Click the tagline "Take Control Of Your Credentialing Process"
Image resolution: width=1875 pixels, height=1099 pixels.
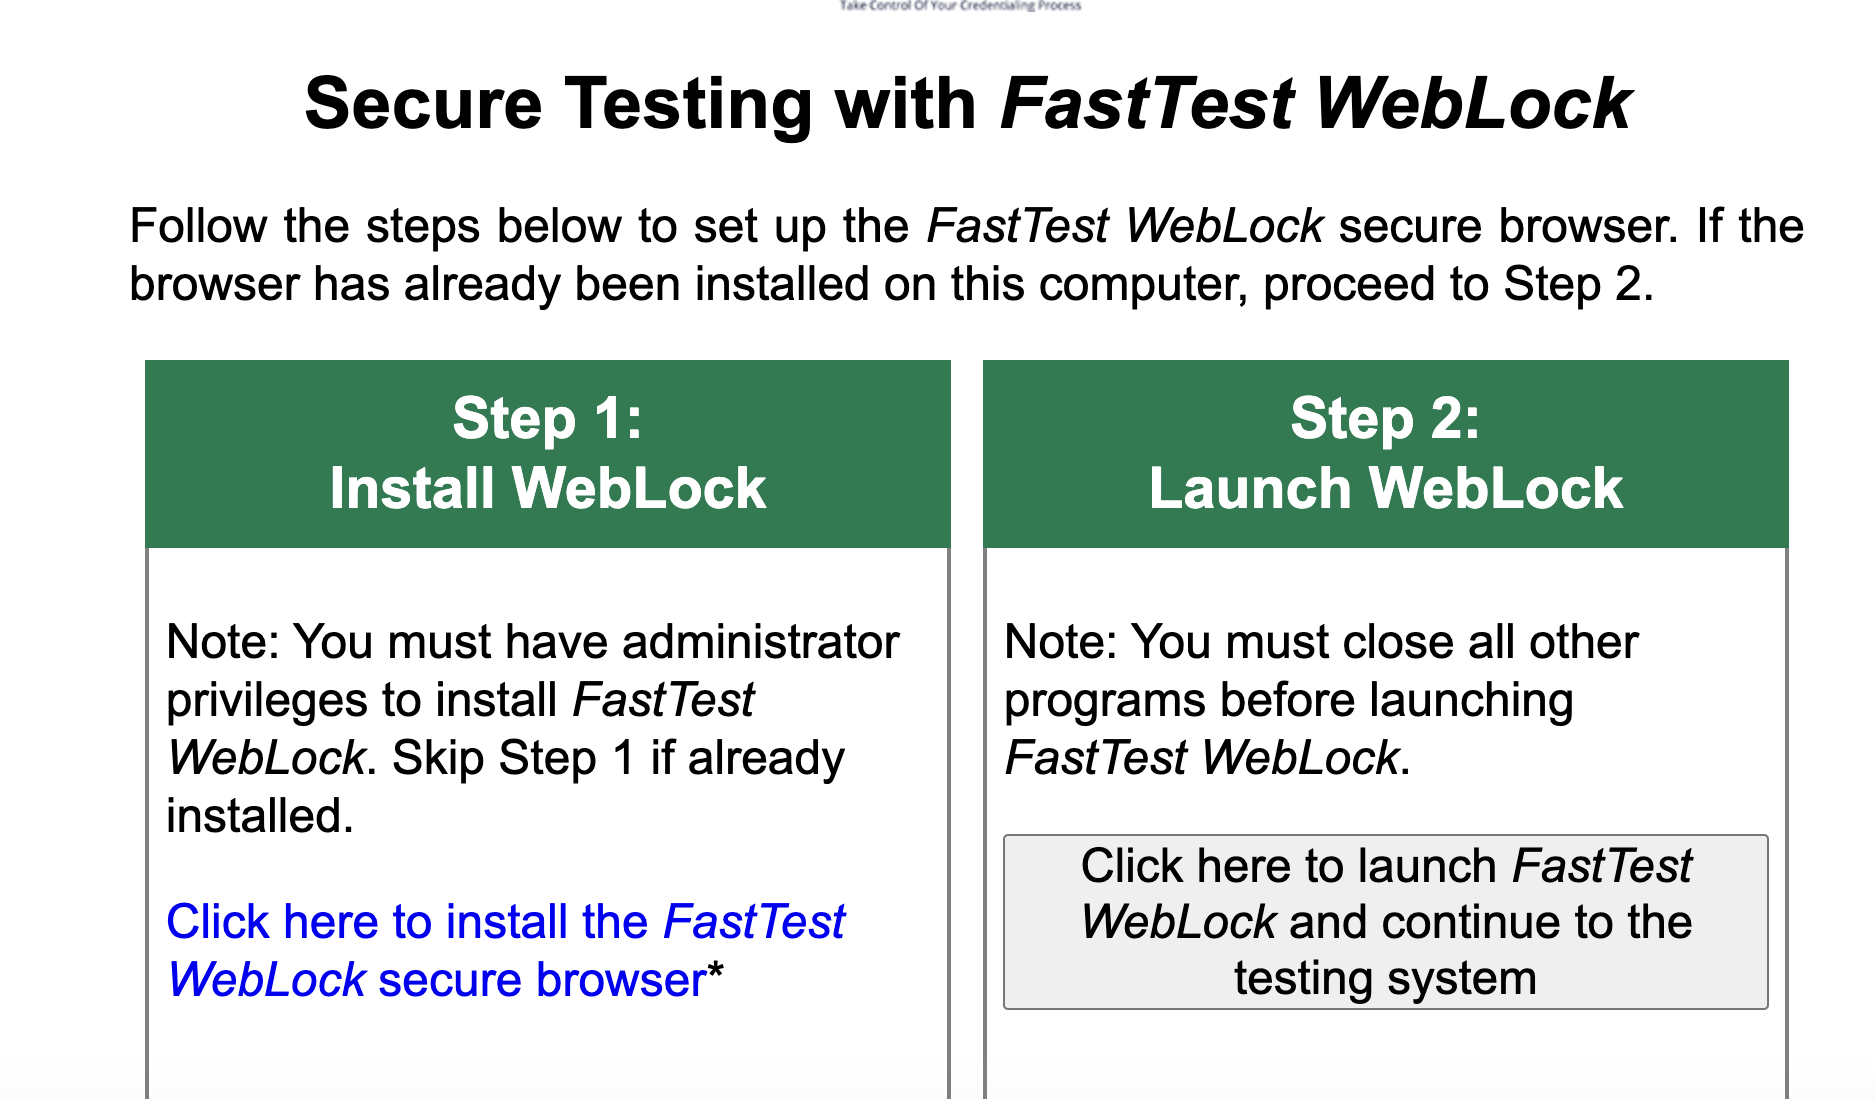pyautogui.click(x=960, y=6)
